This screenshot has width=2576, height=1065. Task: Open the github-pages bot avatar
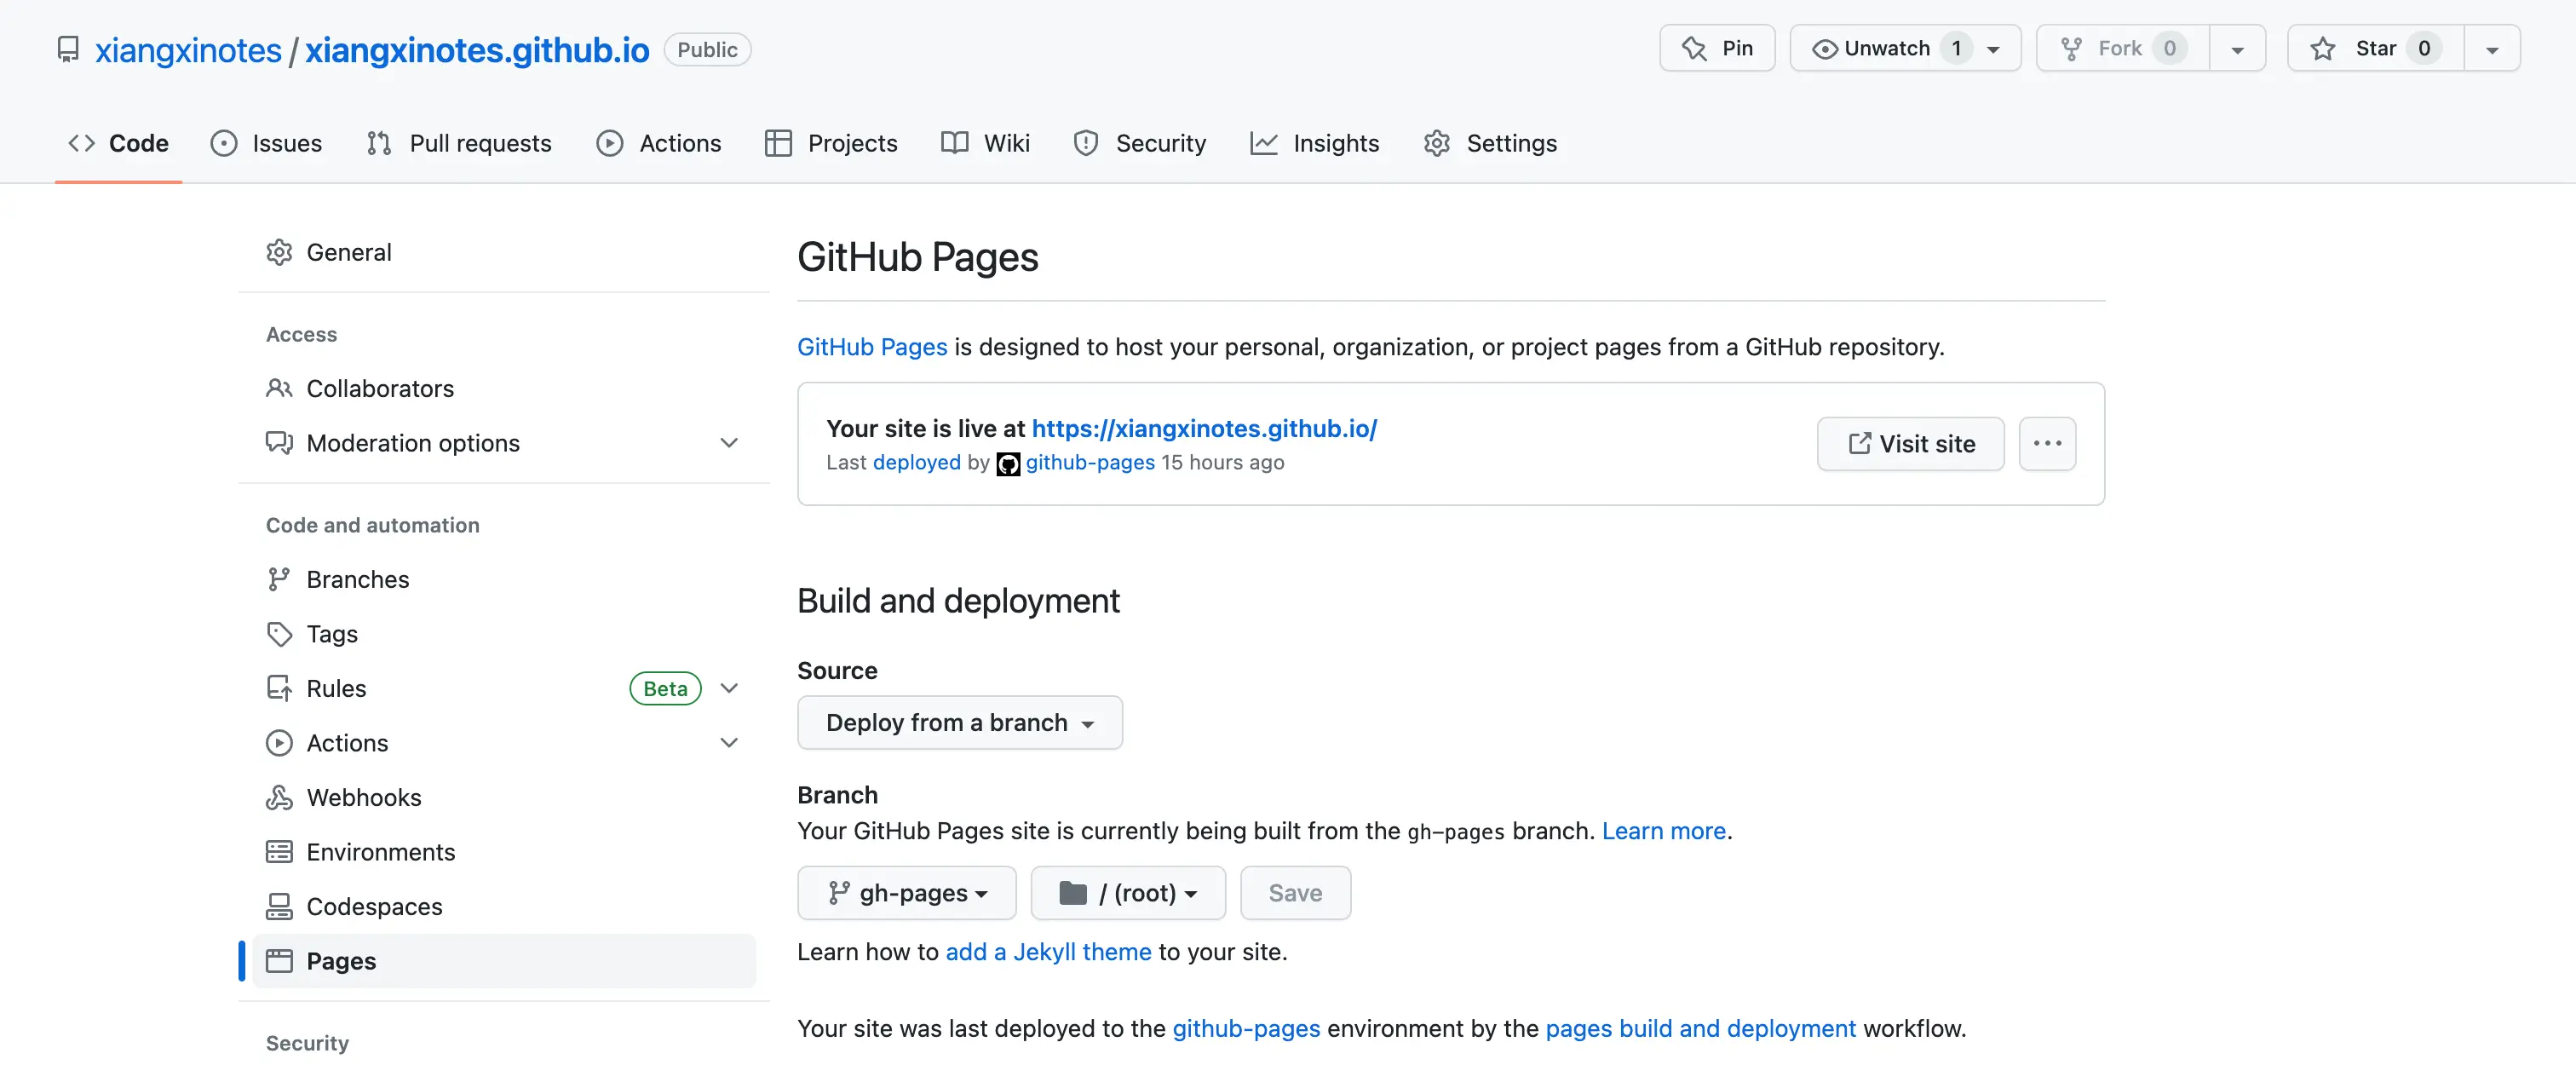[1008, 463]
